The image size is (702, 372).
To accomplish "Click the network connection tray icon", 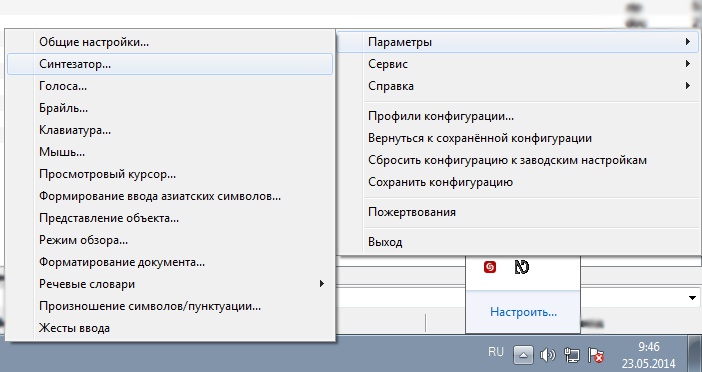I will [572, 355].
